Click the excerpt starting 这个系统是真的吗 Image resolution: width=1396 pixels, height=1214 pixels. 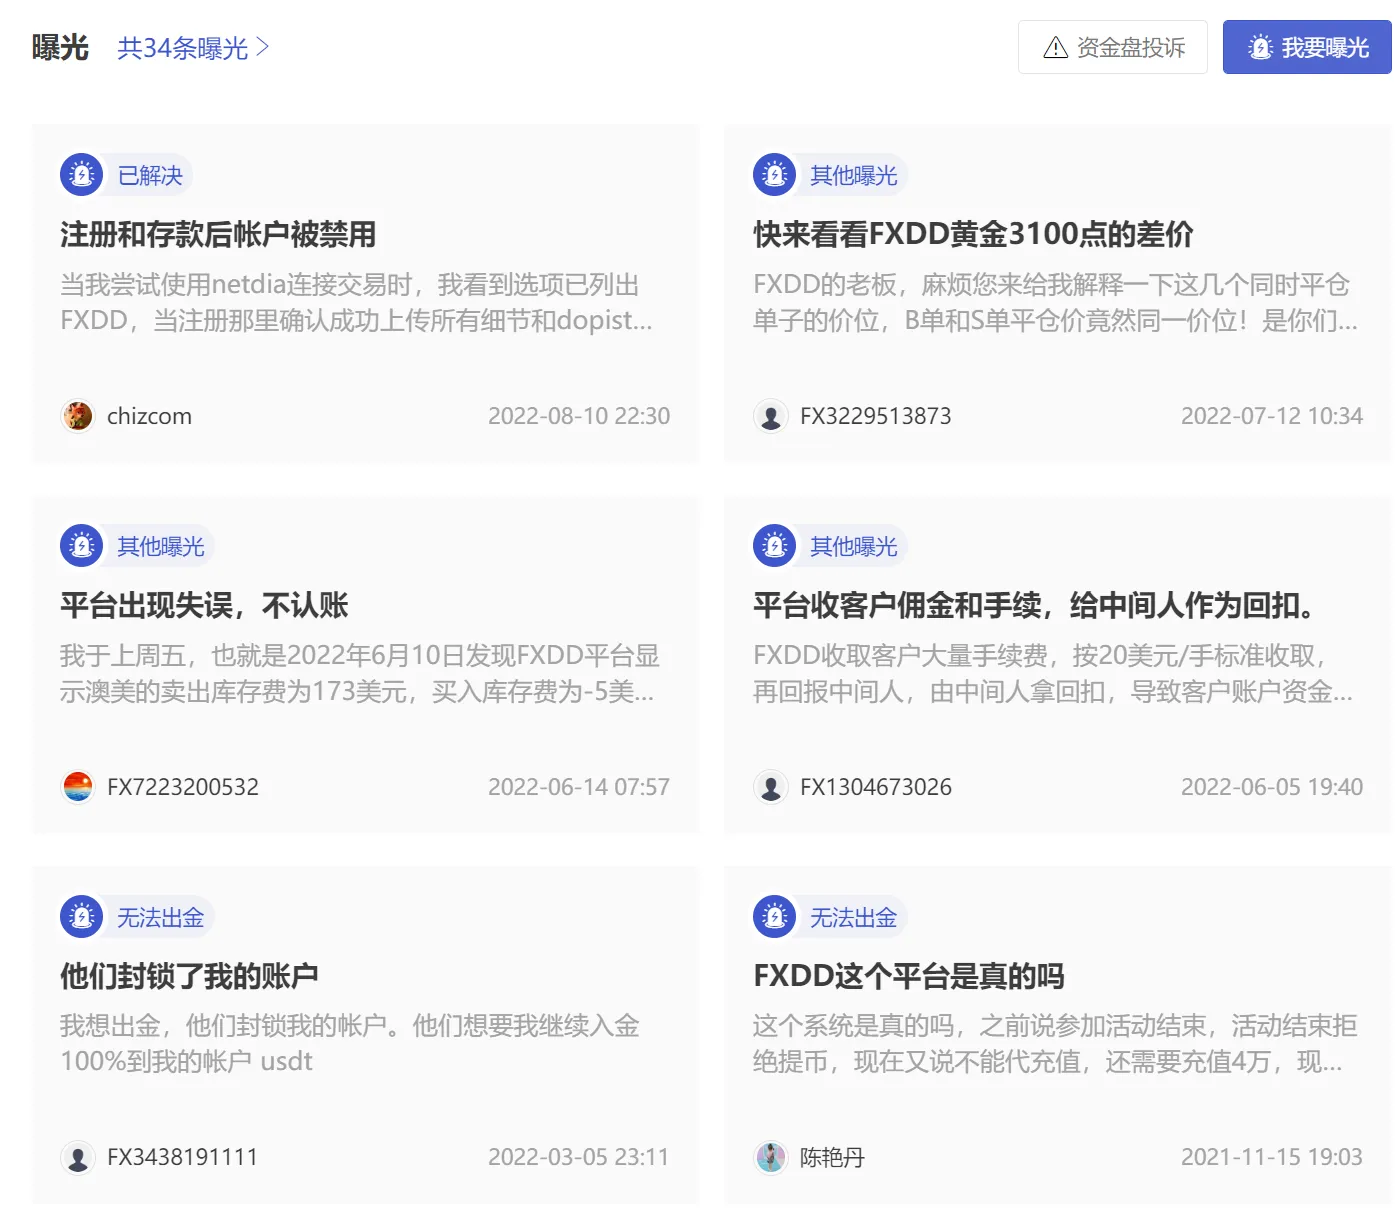click(1055, 1044)
